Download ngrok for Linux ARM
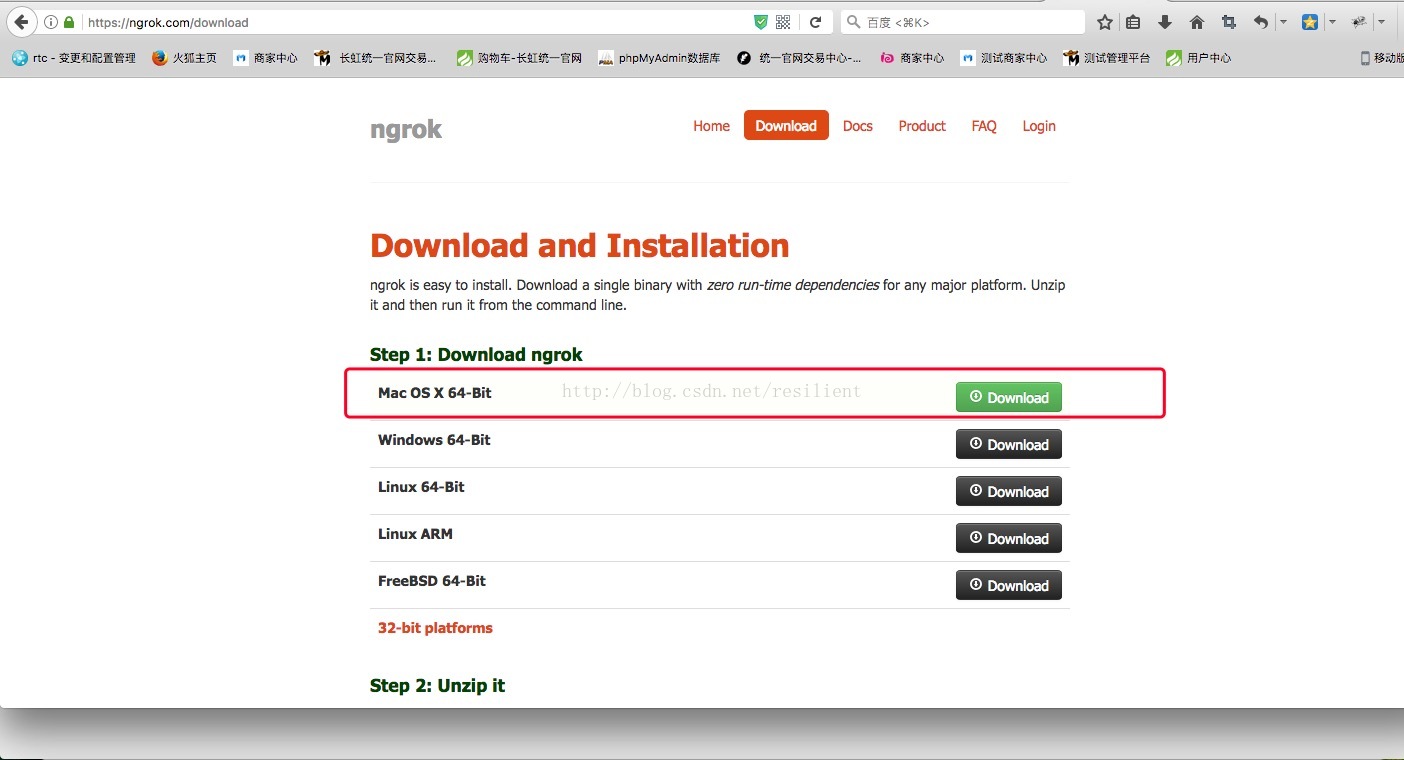The height and width of the screenshot is (760, 1404). [x=1009, y=538]
